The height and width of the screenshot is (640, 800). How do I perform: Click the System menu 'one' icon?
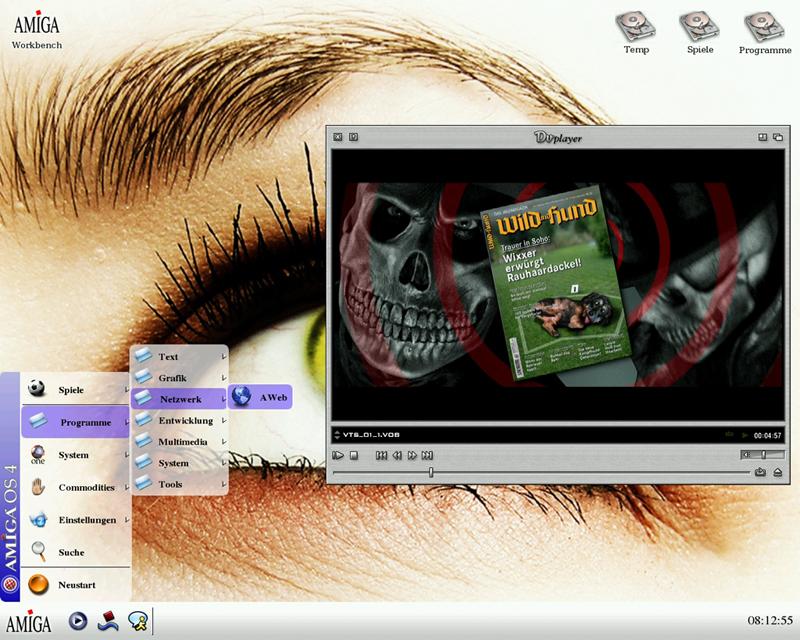38,454
